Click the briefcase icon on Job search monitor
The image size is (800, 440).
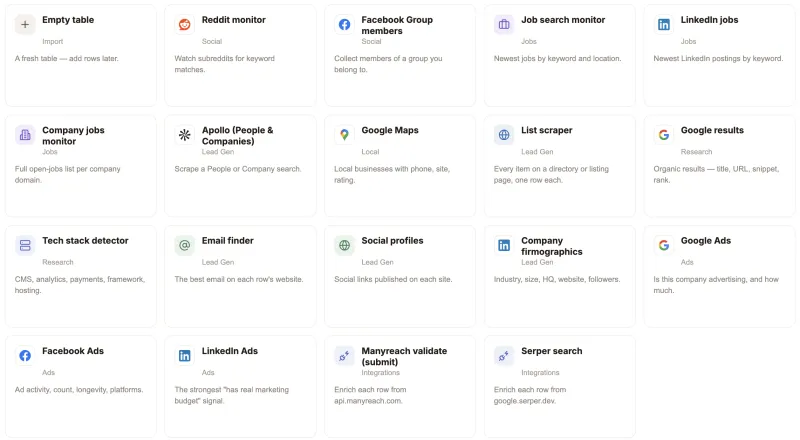pyautogui.click(x=504, y=25)
